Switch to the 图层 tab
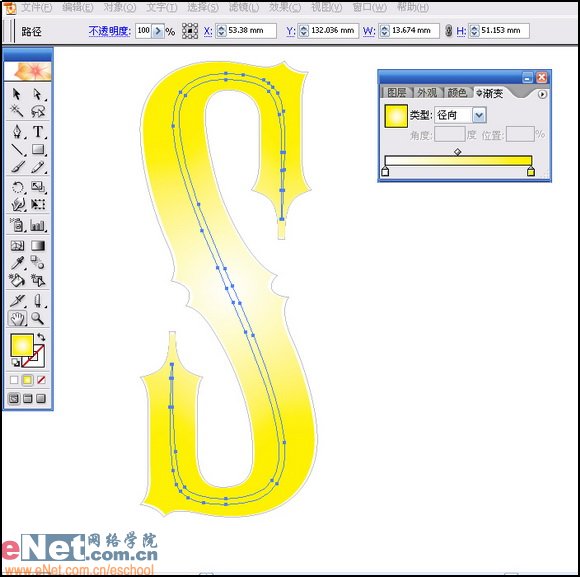The width and height of the screenshot is (580, 577). (397, 92)
